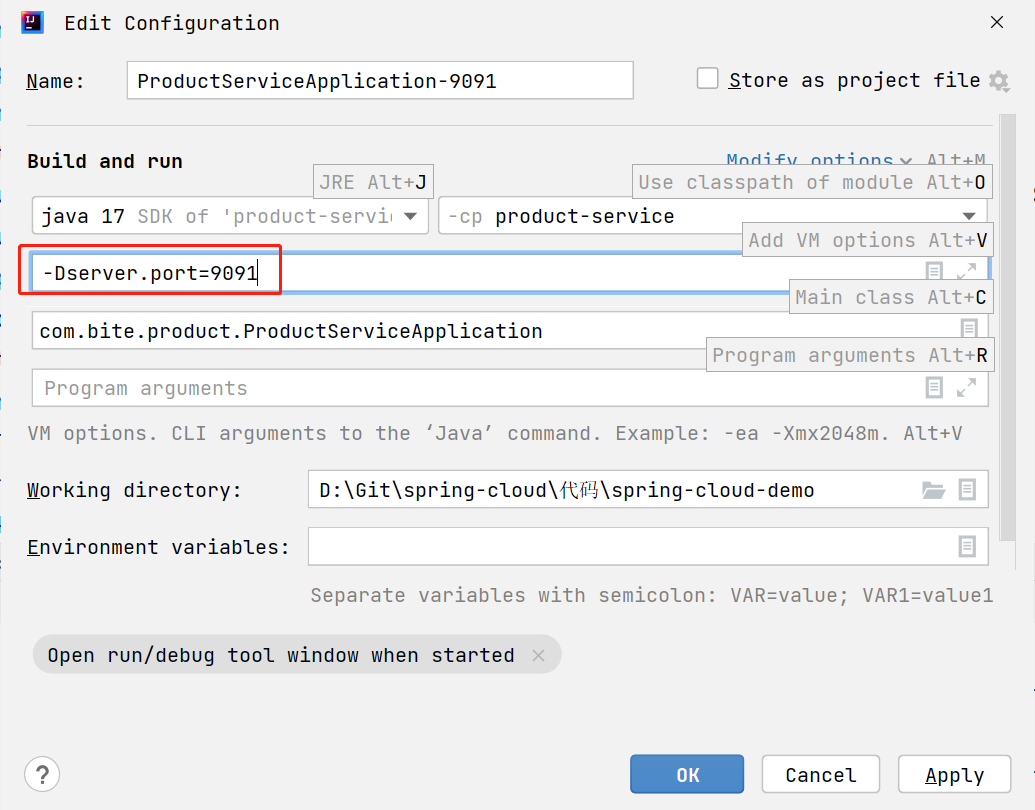Open the java 17 SDK dropdown
The height and width of the screenshot is (810, 1035).
(x=230, y=216)
